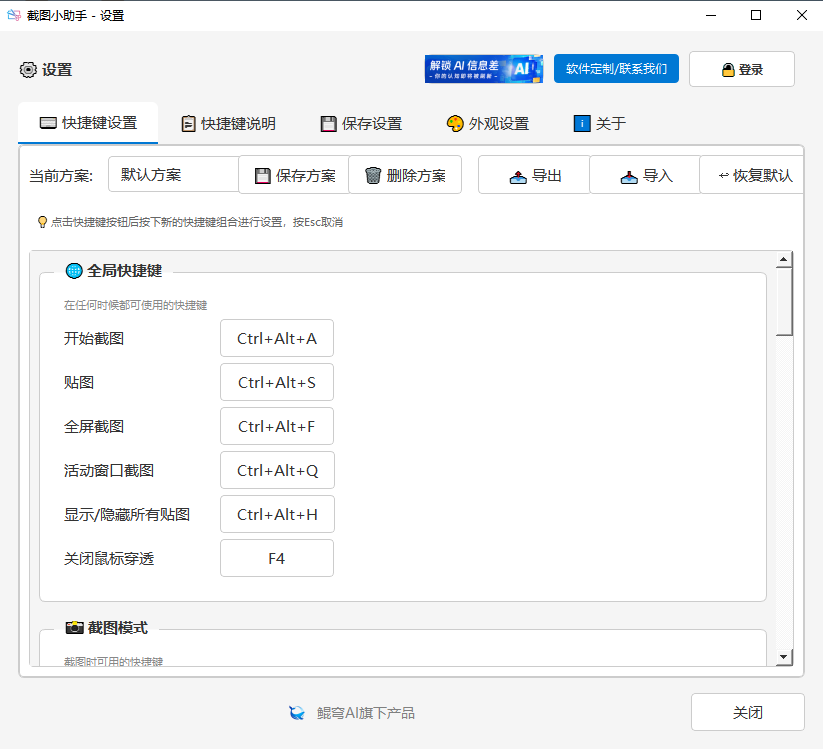Open the 默认方案 scheme selector
The width and height of the screenshot is (823, 749).
[x=172, y=173]
